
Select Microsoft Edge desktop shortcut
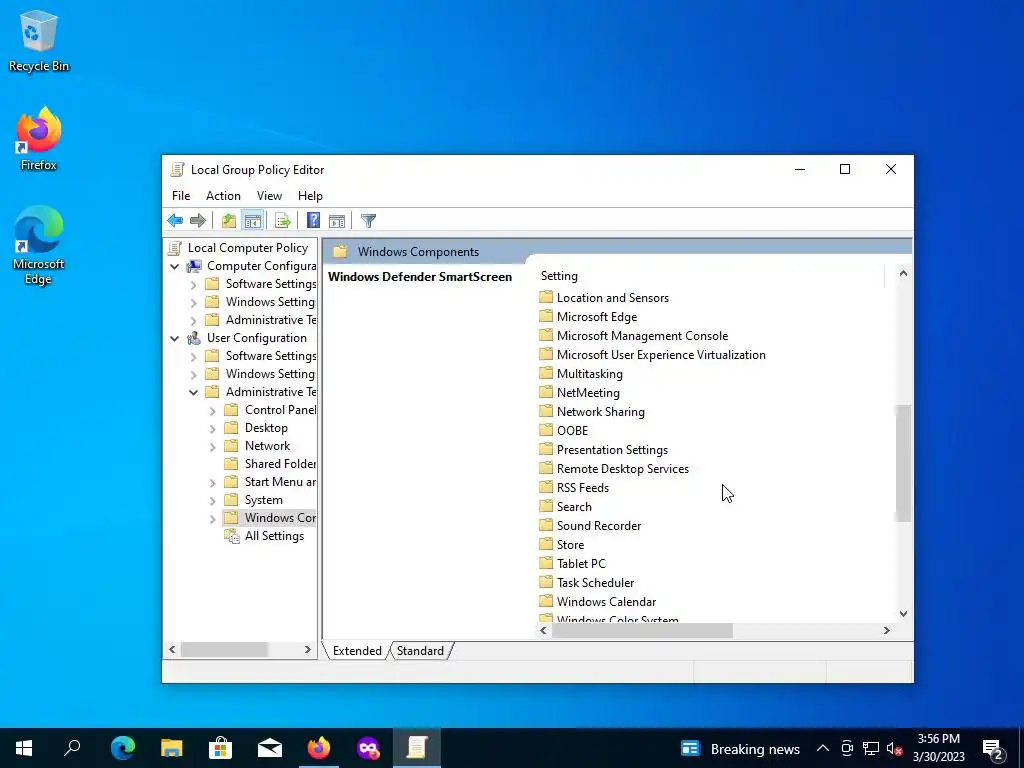pyautogui.click(x=39, y=246)
